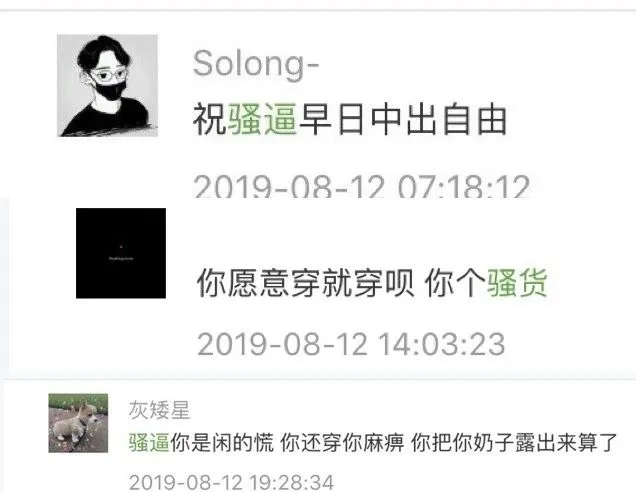The image size is (636, 492).
Task: Open the Solong- username
Action: click(256, 64)
